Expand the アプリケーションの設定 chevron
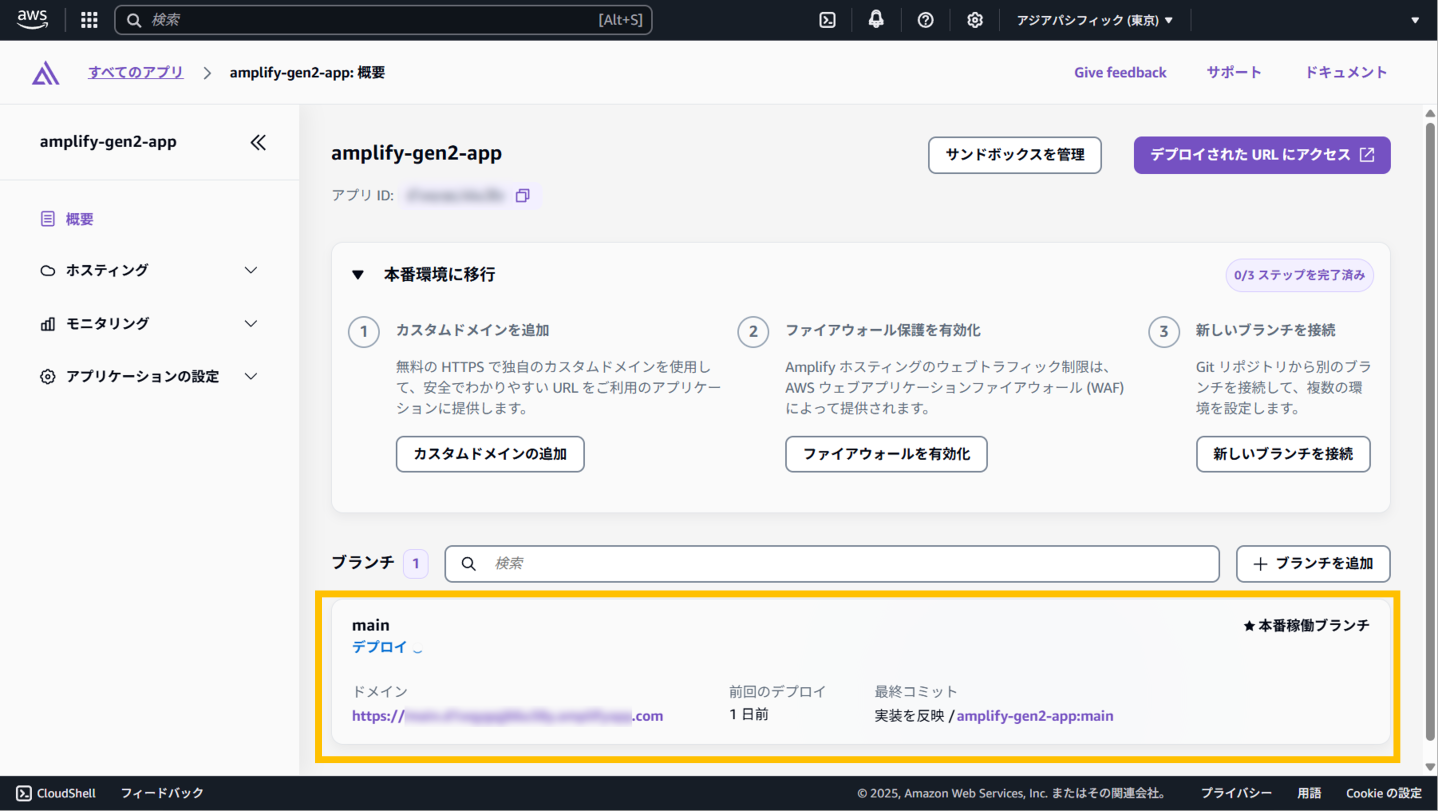This screenshot has width=1438, height=811. (251, 377)
